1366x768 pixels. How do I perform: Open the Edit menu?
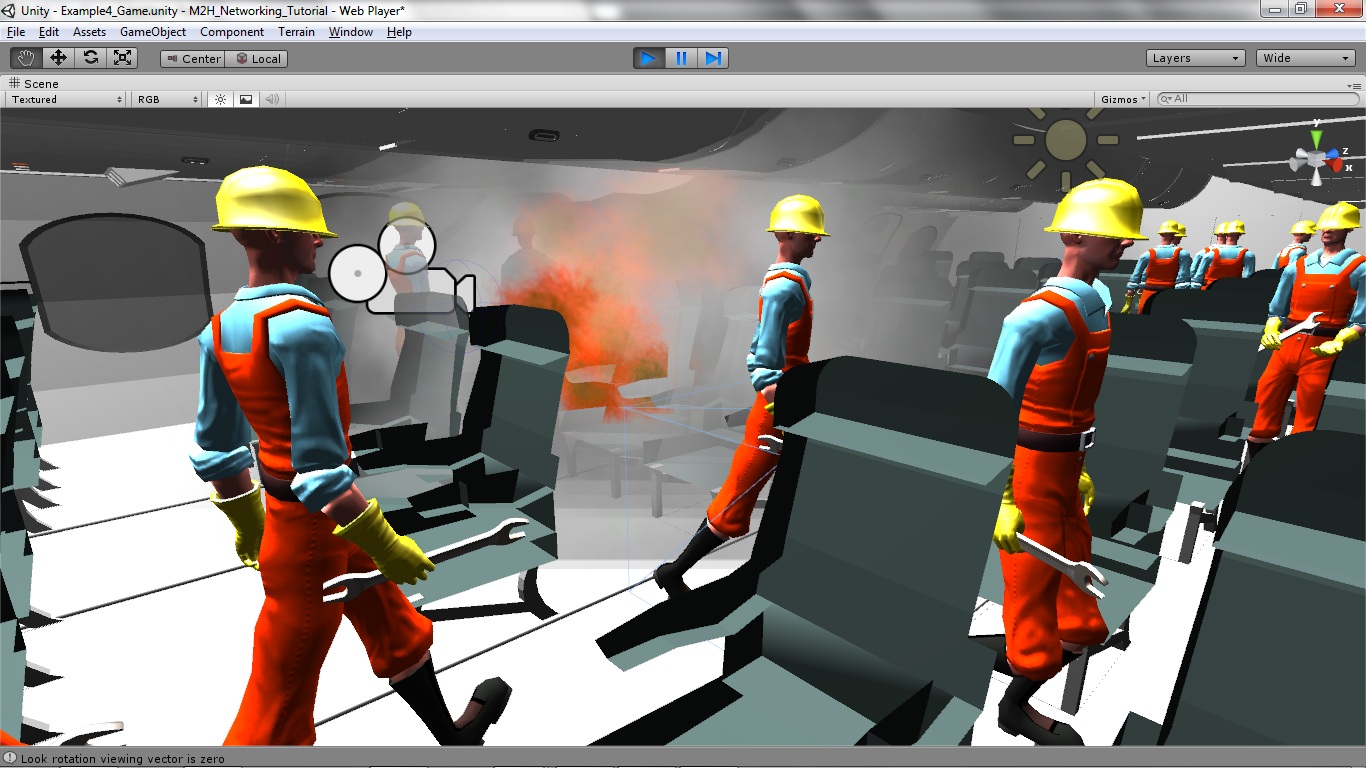coord(49,32)
